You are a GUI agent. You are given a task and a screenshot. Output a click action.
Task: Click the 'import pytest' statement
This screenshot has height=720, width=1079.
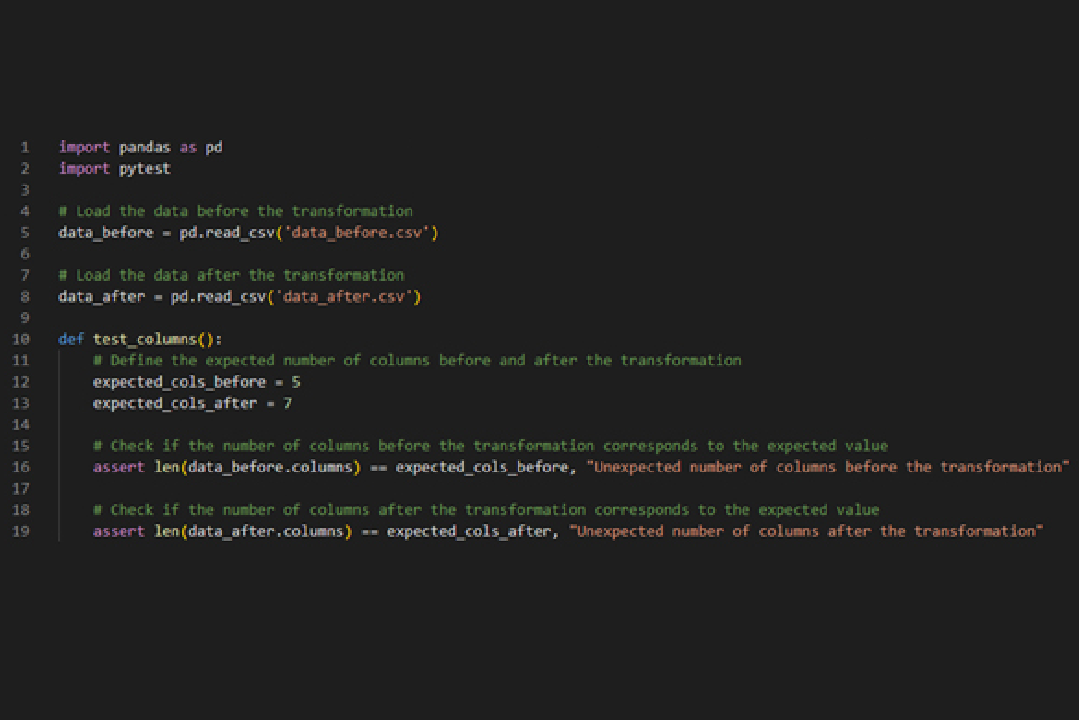click(x=114, y=169)
